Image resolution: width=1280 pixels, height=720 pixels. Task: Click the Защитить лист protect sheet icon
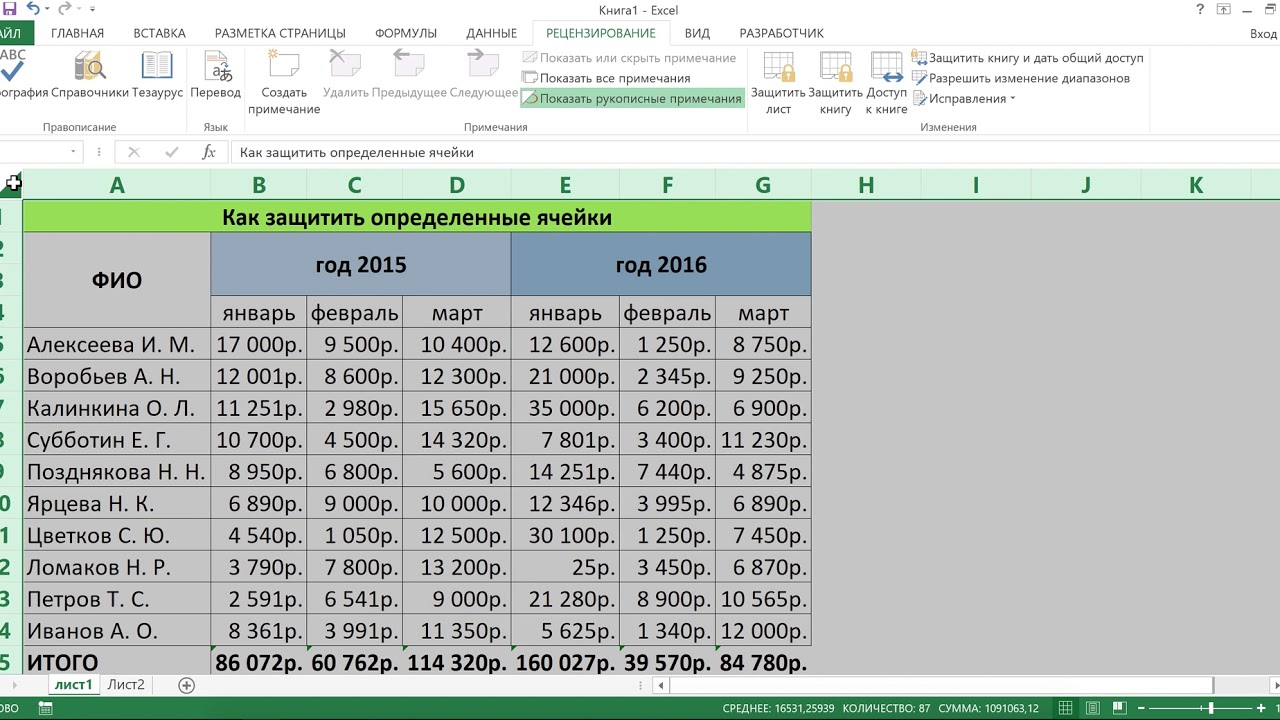779,83
